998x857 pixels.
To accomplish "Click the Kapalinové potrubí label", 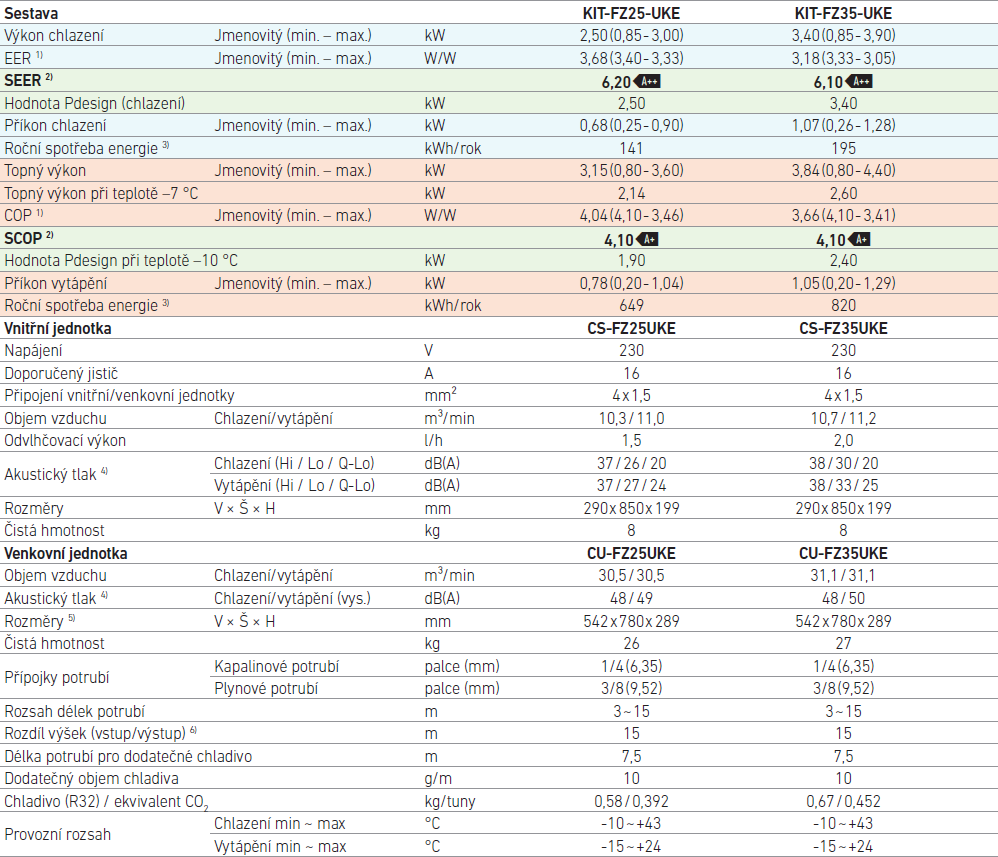I will click(276, 667).
